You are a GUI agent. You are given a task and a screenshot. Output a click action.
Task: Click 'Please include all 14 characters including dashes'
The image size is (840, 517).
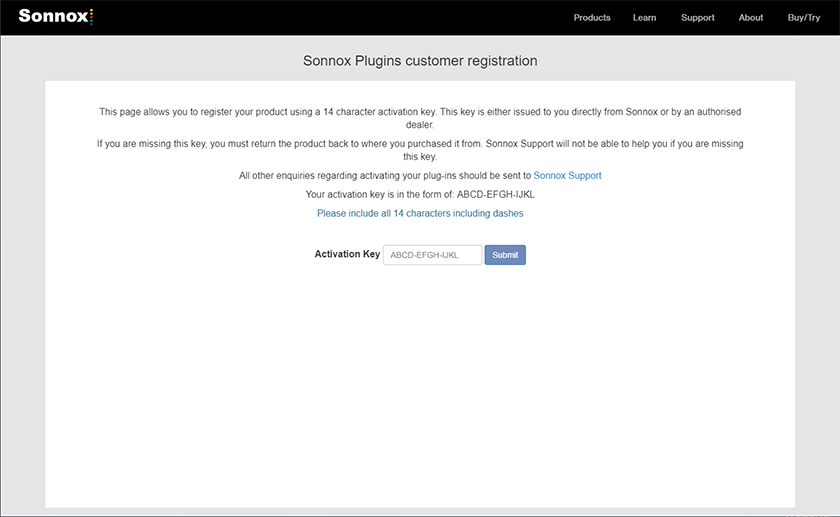click(420, 213)
